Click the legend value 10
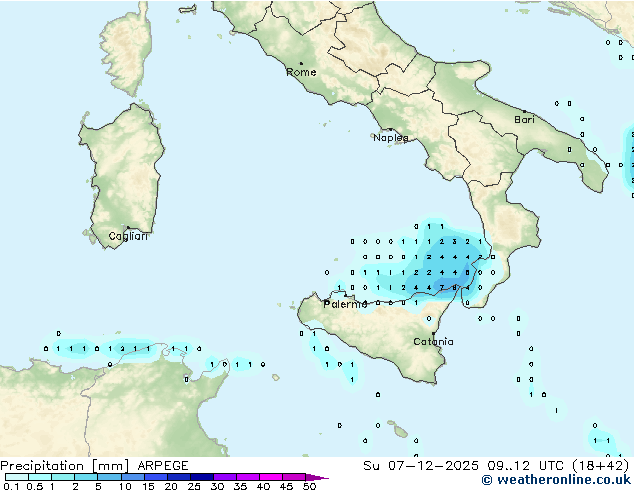 pos(125,486)
